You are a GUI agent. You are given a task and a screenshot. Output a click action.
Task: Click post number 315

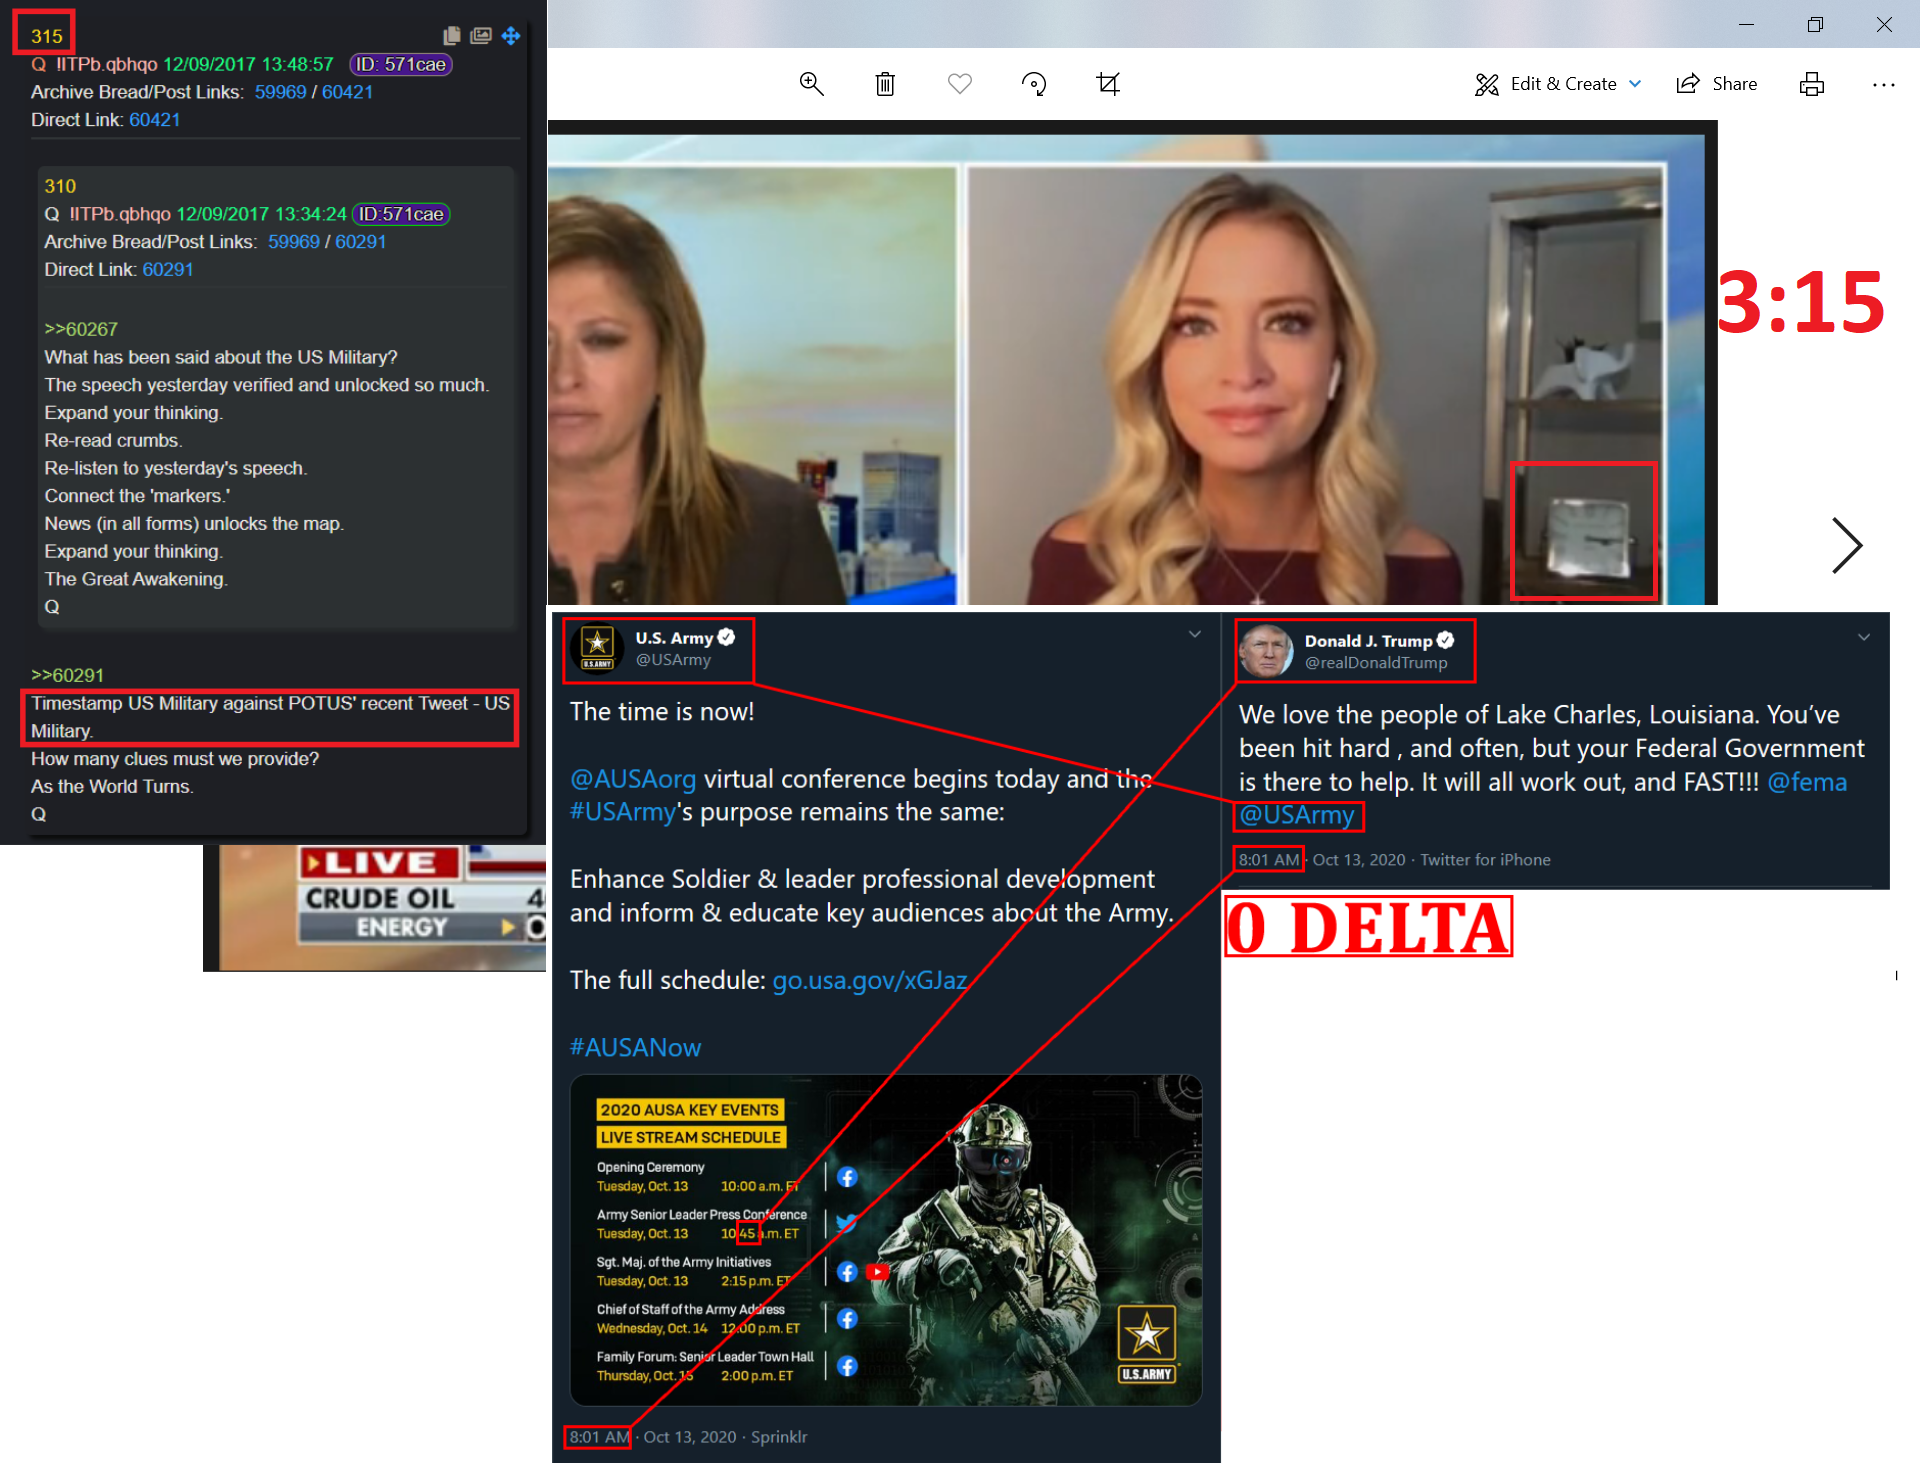(46, 36)
